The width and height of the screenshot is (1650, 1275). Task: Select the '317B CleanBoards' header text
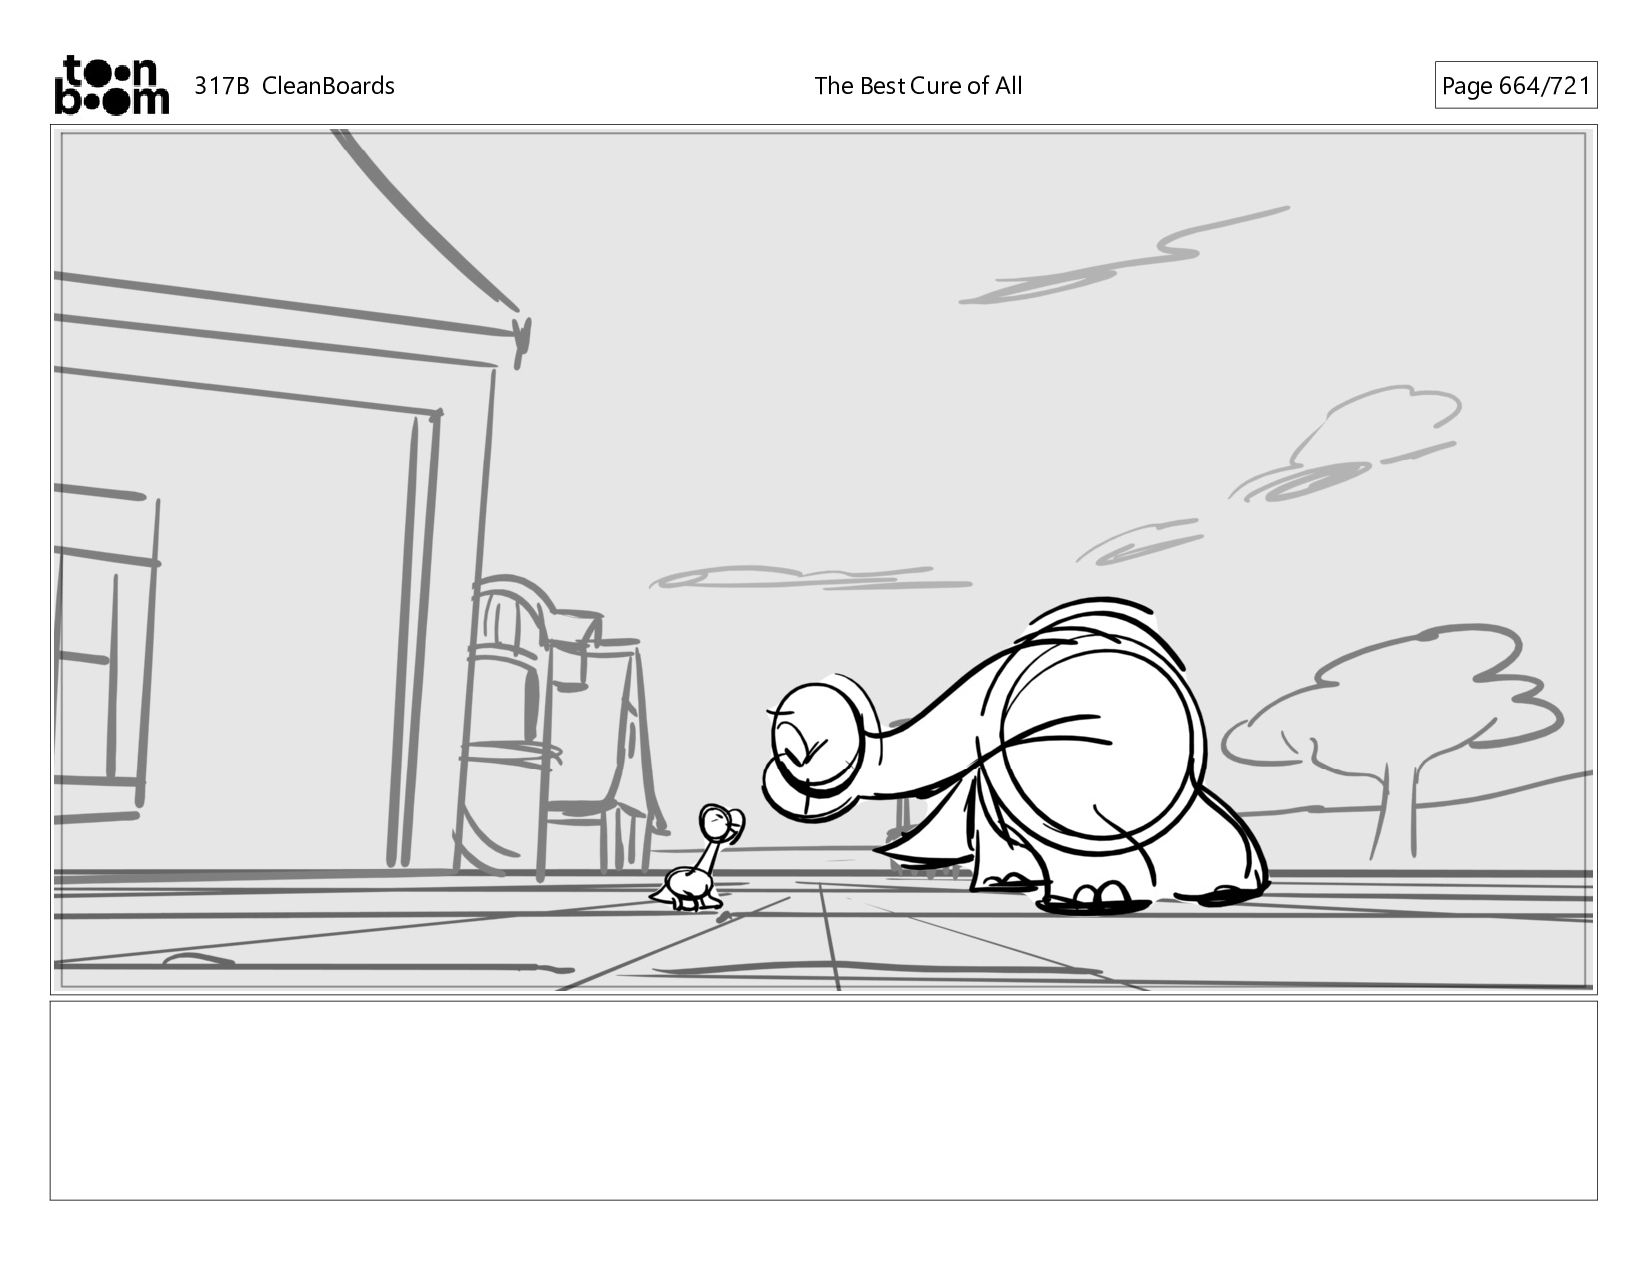tap(294, 86)
